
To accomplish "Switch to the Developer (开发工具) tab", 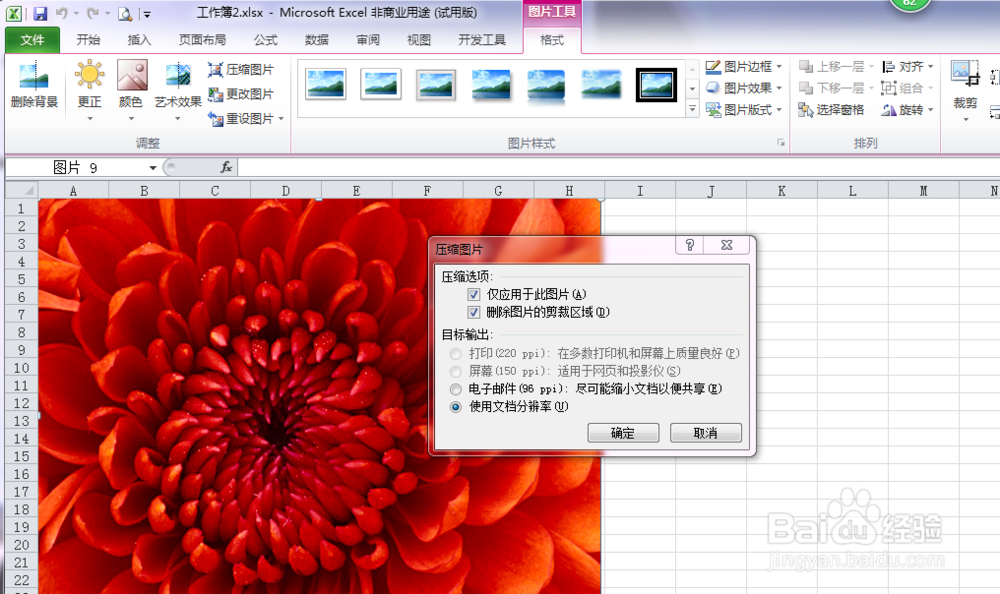I will [x=482, y=40].
